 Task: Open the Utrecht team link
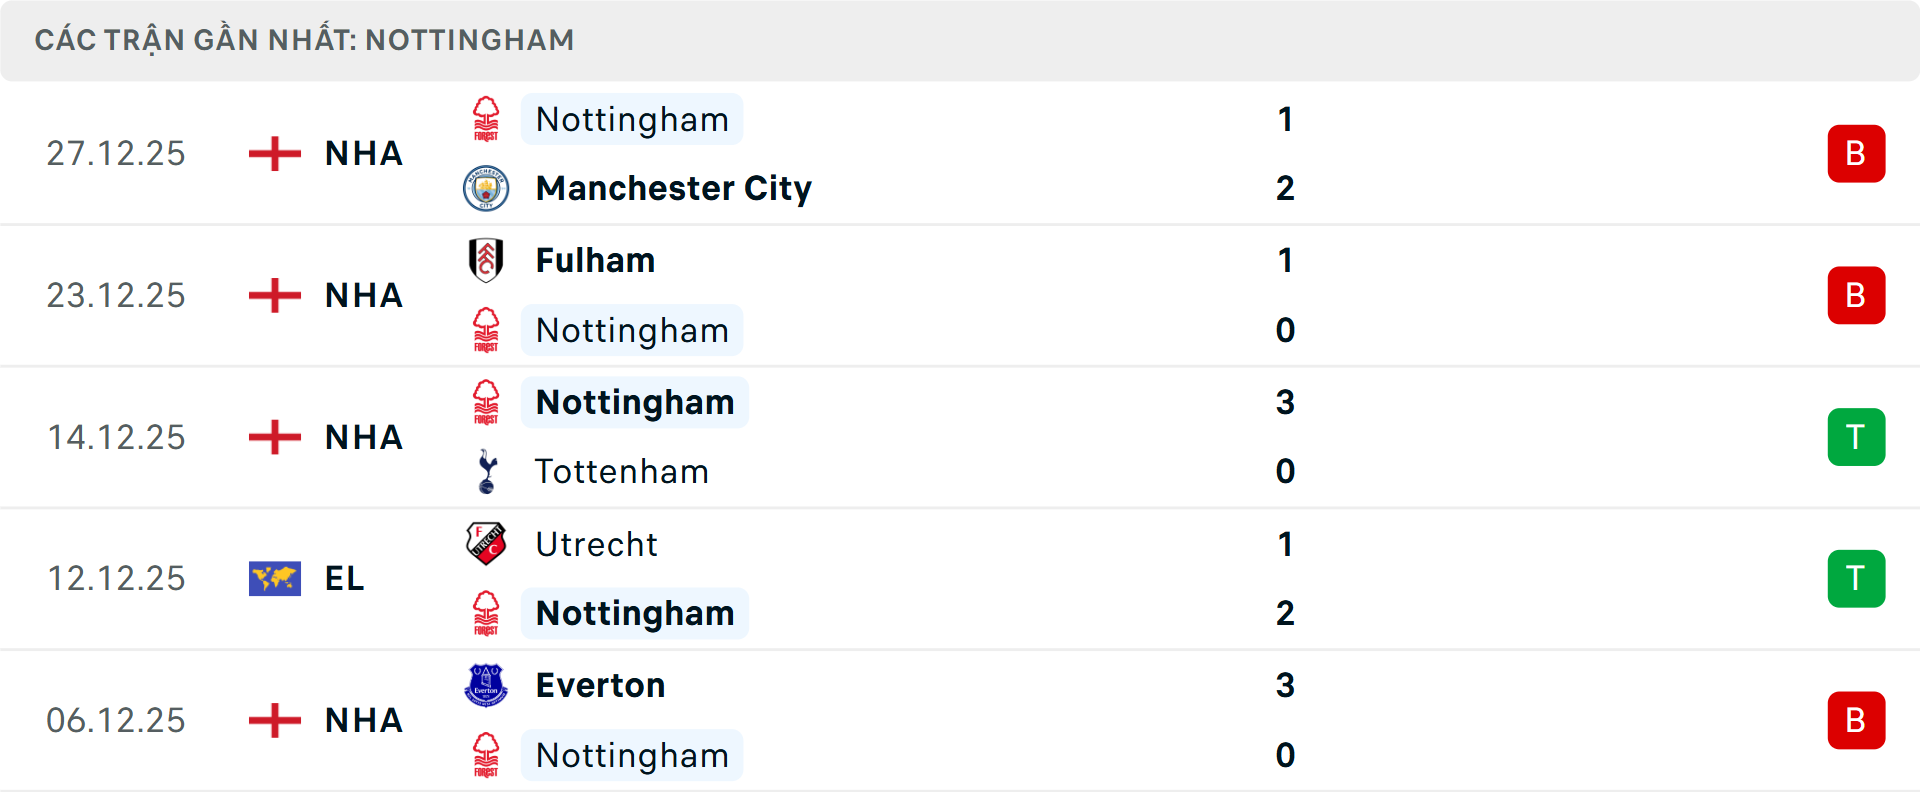596,544
